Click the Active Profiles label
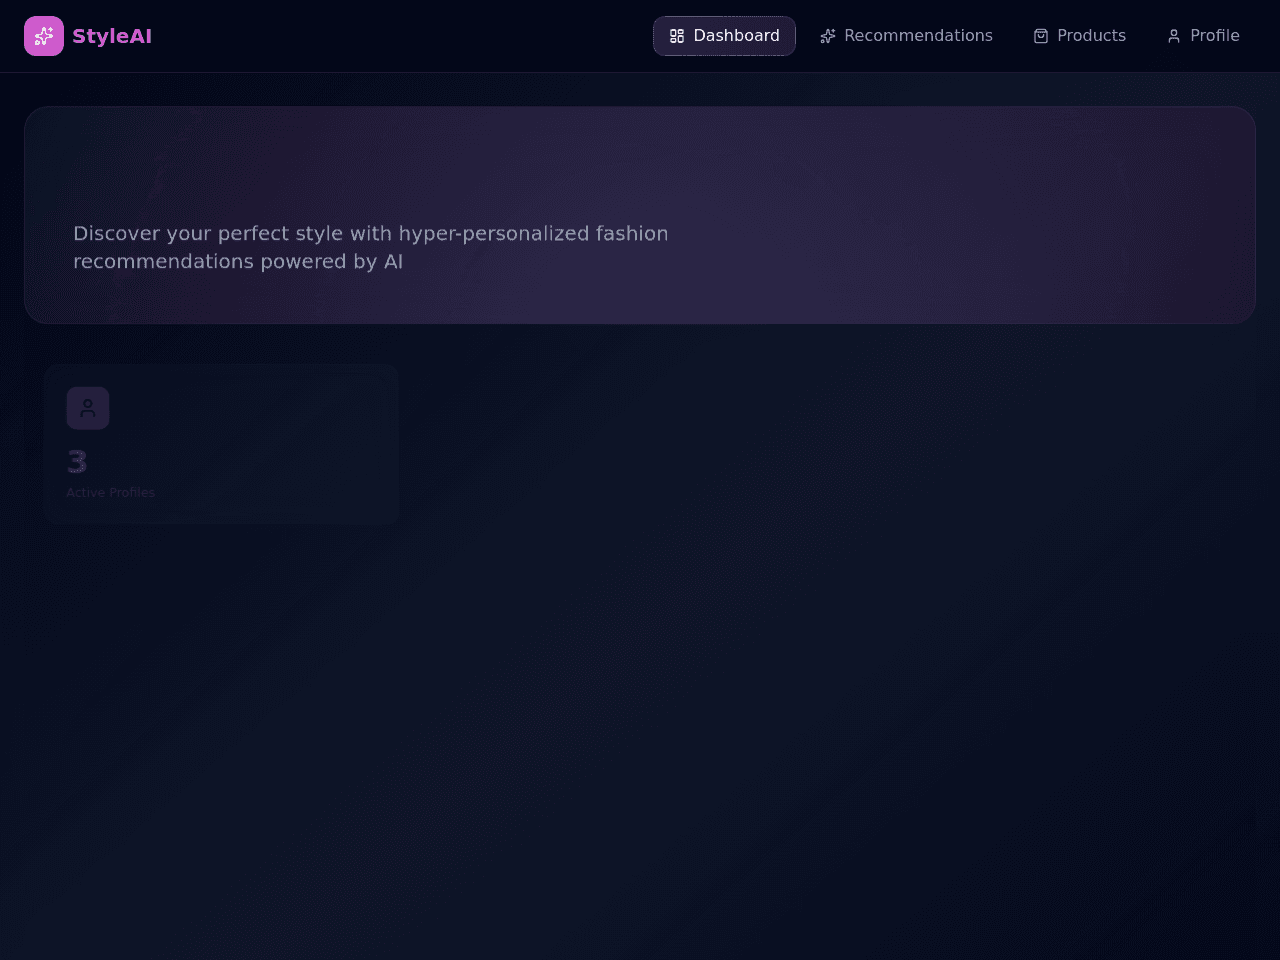Screen dimensions: 1280x960 pyautogui.click(x=111, y=493)
